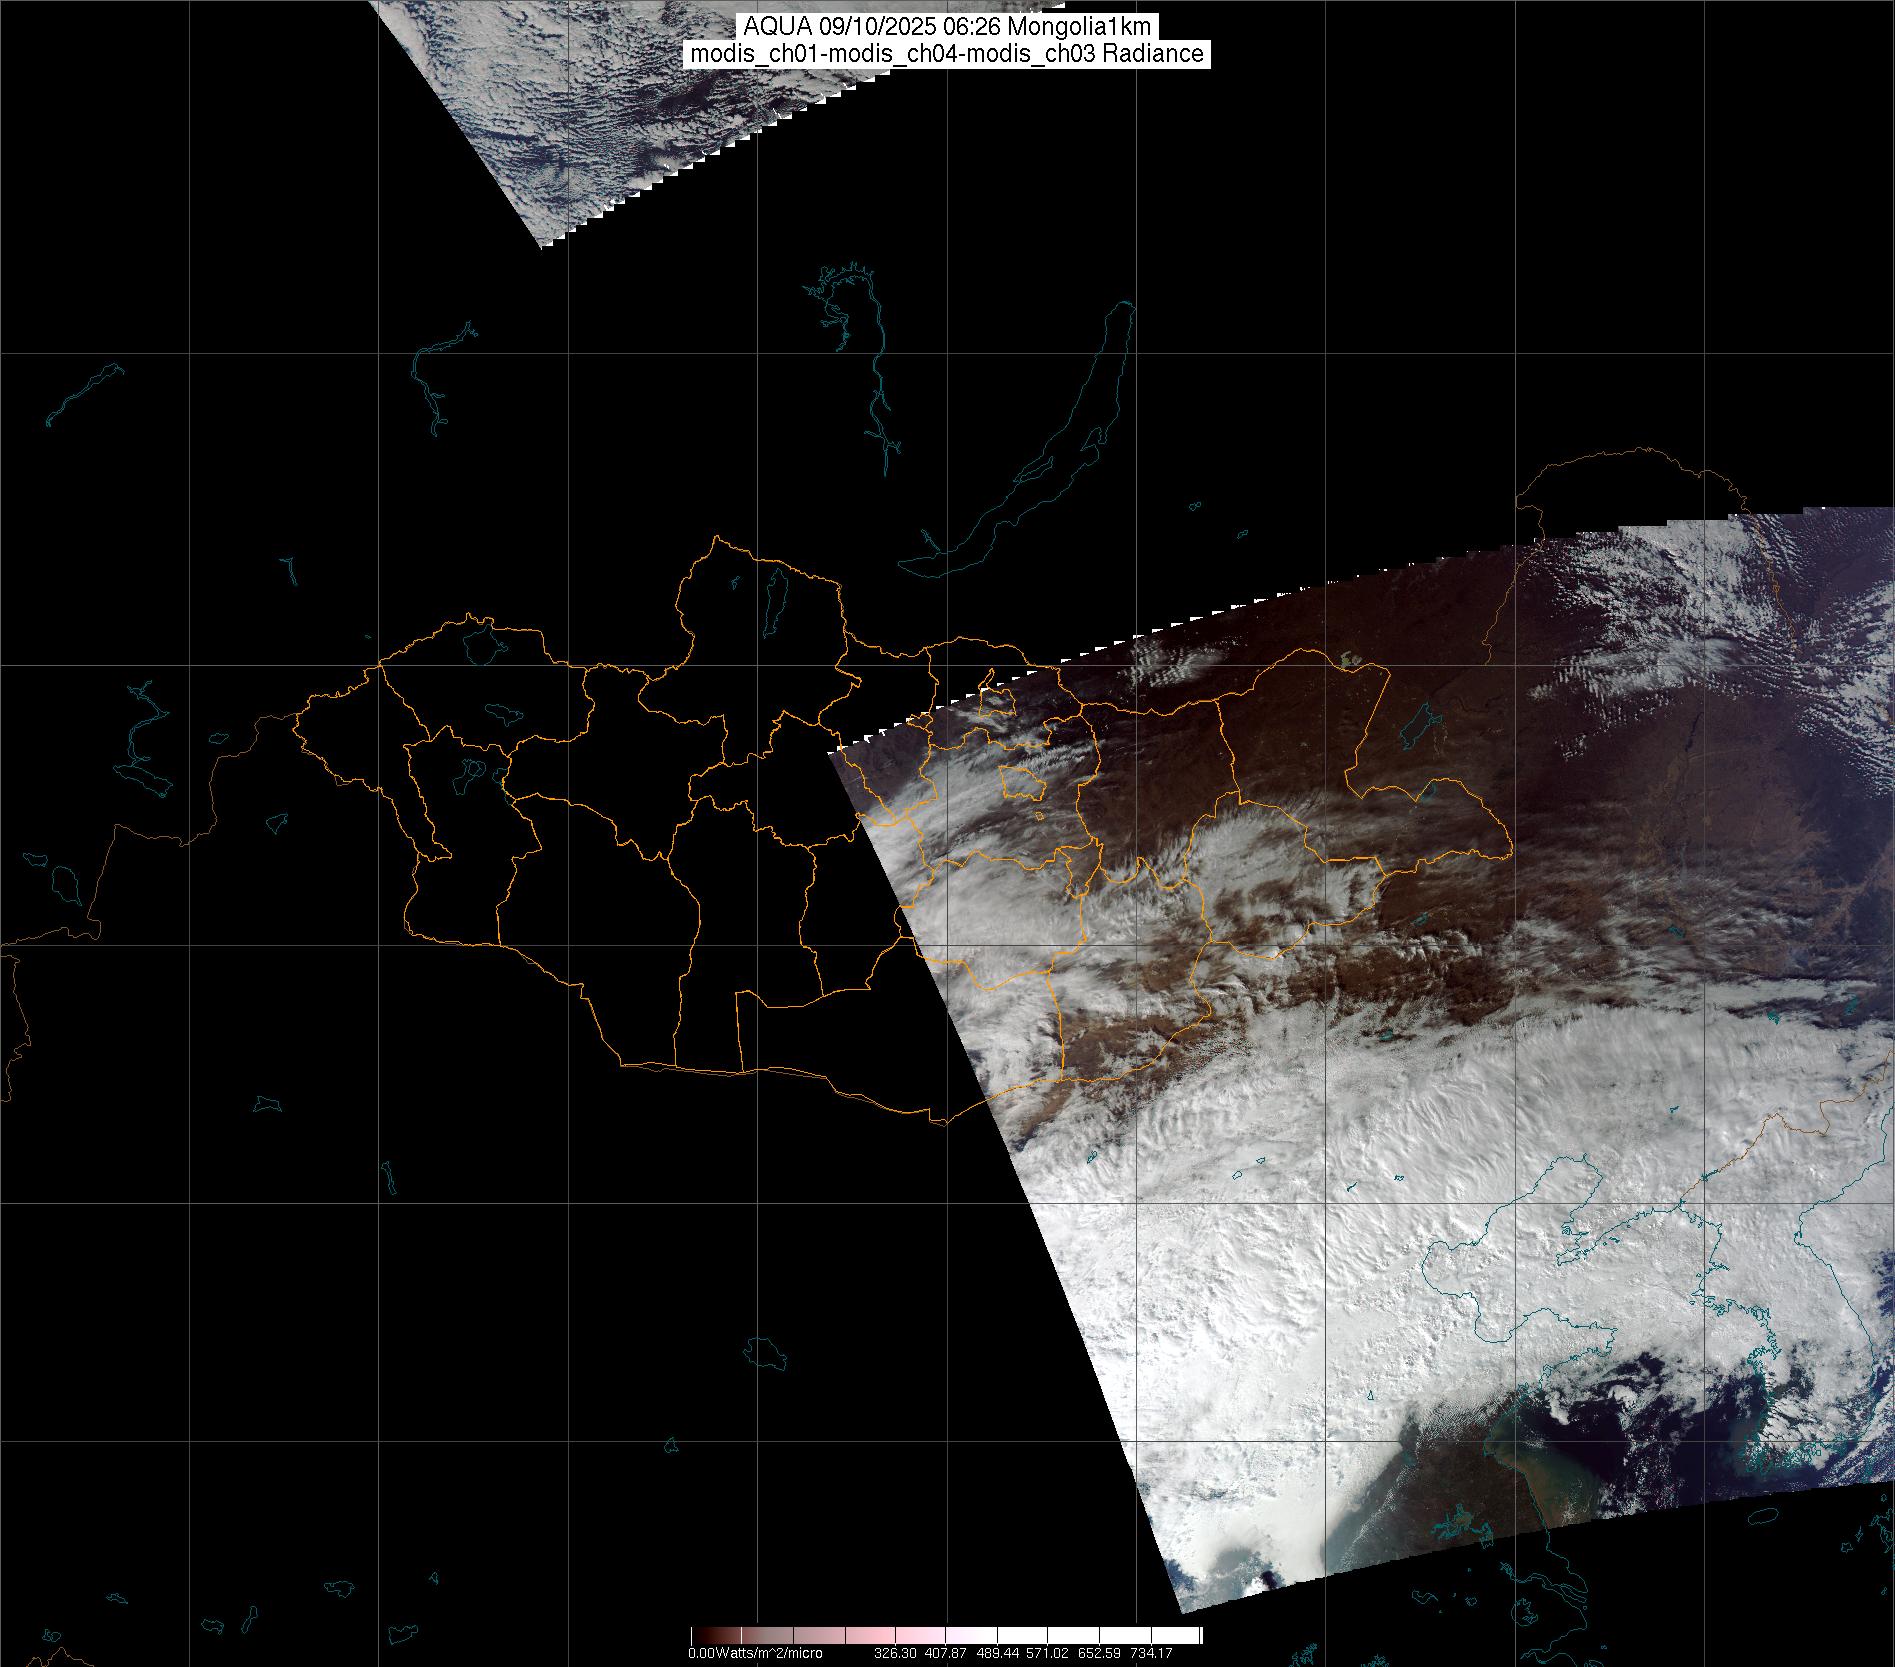Click the white end of the radiance colorbar
This screenshot has width=1895, height=1667.
[x=1190, y=1635]
